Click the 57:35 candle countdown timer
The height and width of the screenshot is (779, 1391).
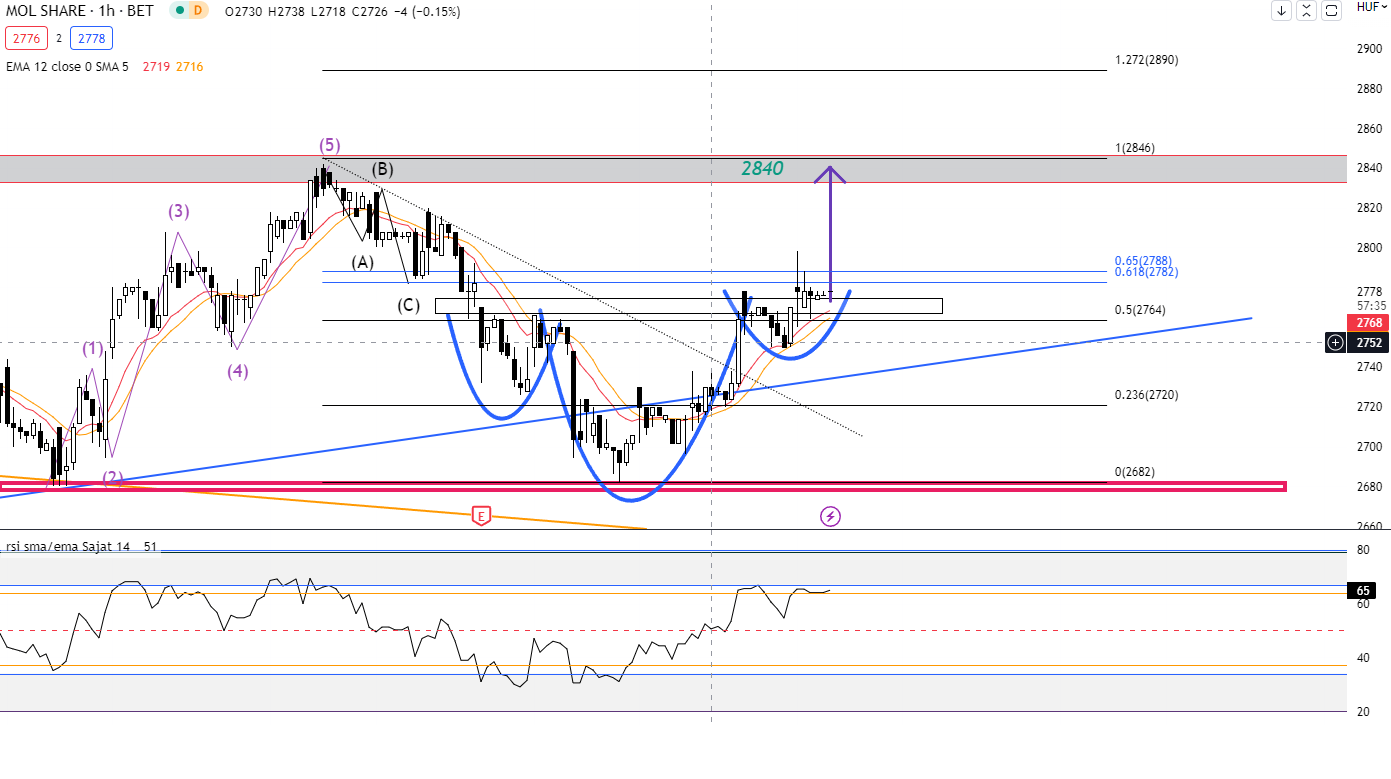(1372, 306)
